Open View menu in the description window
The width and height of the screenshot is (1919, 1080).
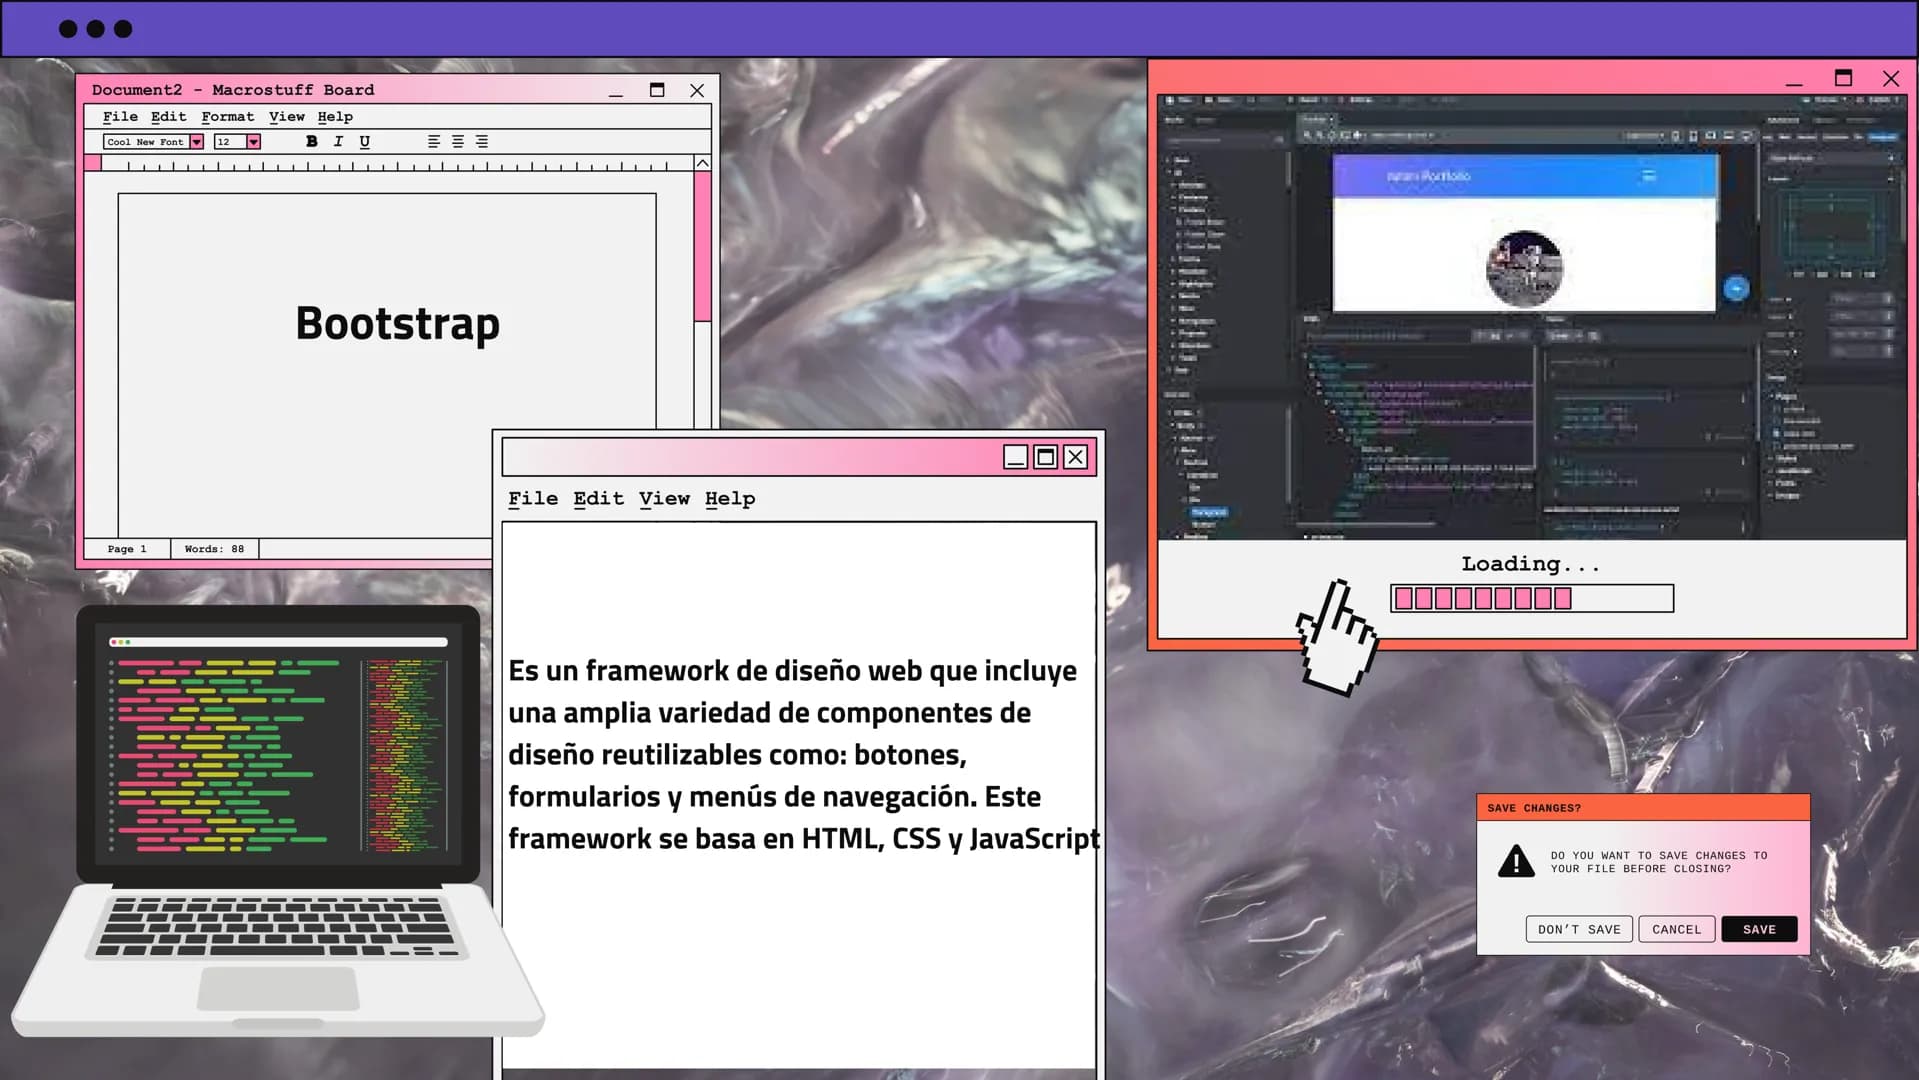(664, 498)
